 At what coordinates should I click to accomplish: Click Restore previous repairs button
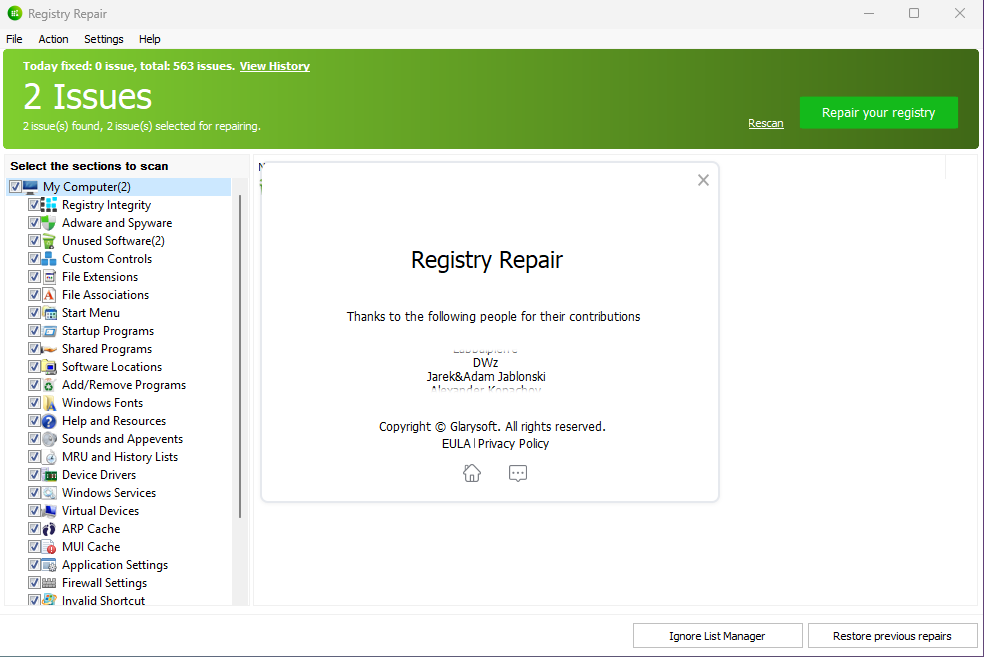click(892, 636)
